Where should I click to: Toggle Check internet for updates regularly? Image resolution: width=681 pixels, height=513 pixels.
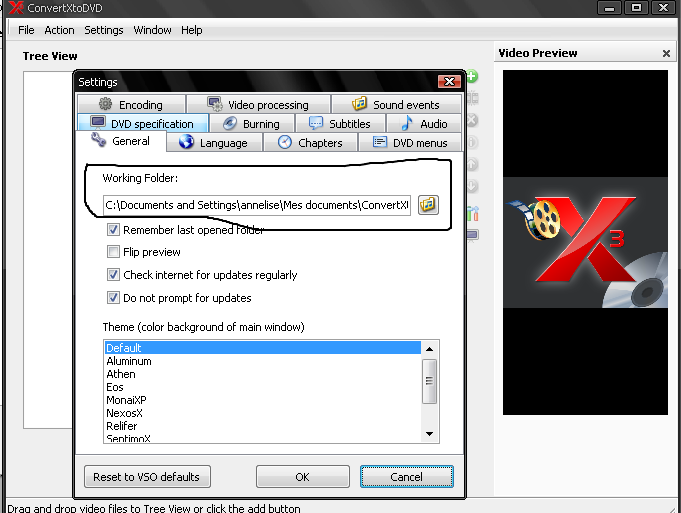click(113, 275)
